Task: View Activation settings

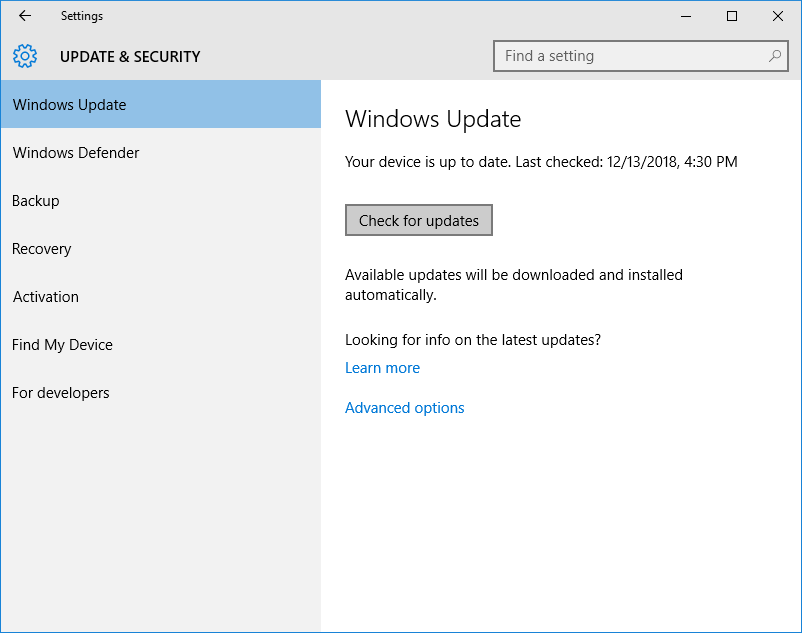Action: 45,296
